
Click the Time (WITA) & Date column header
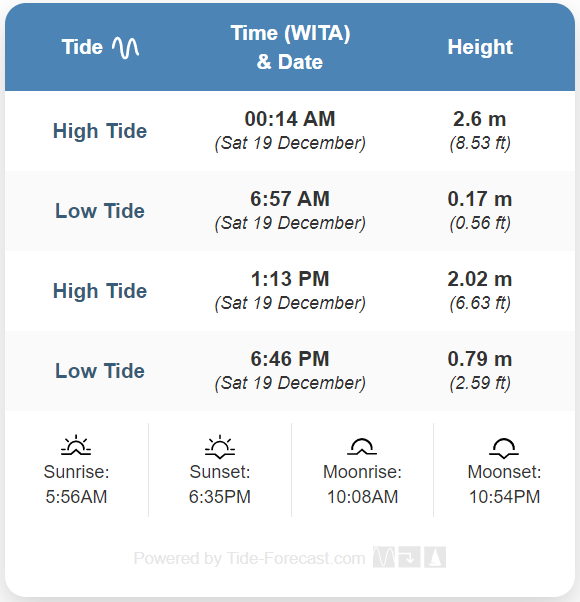coord(290,47)
